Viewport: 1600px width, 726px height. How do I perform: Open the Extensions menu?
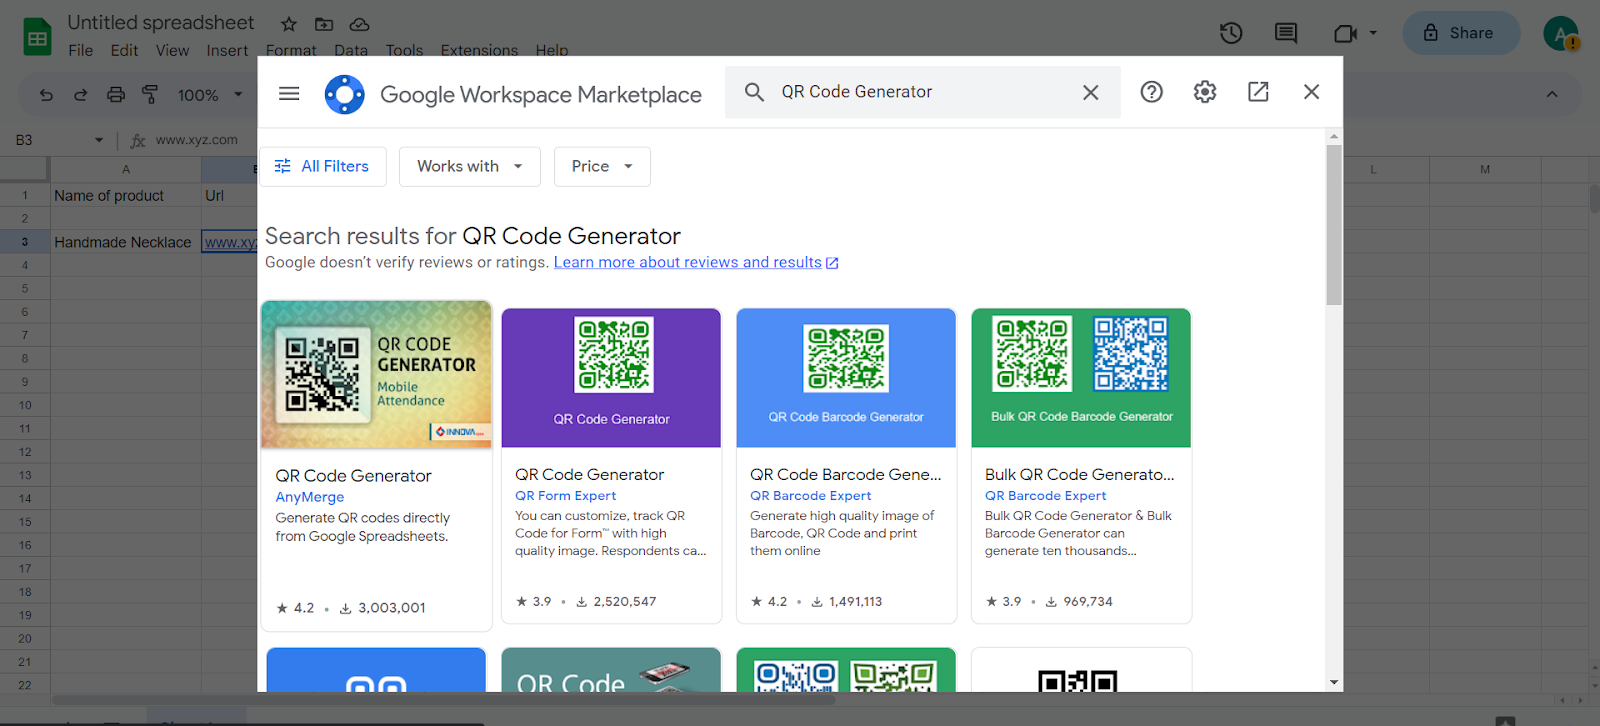tap(480, 50)
